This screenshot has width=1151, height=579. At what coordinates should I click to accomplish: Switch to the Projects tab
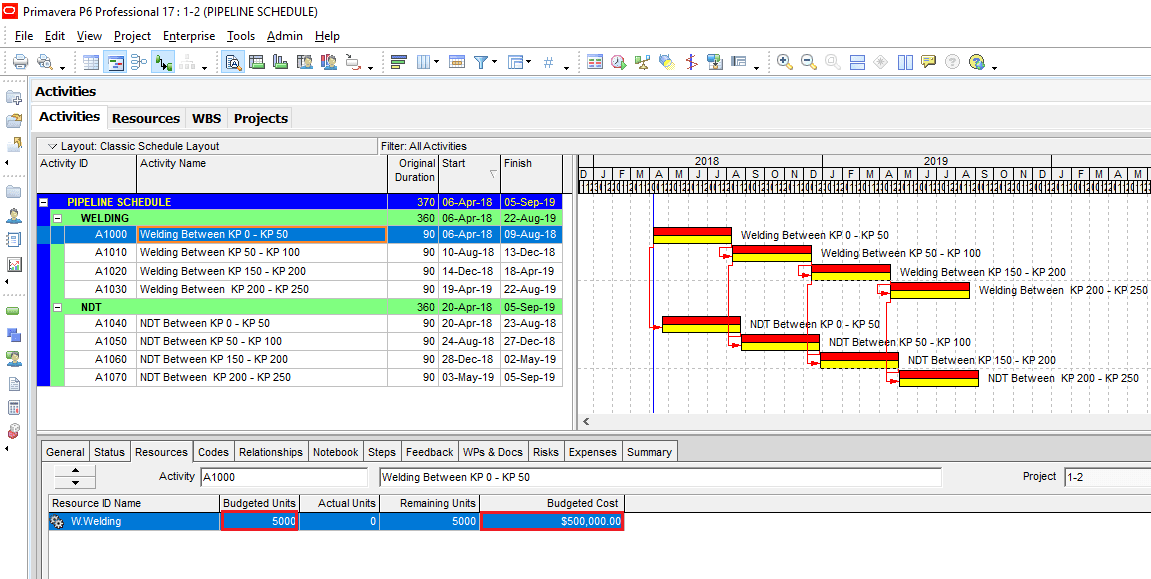click(261, 118)
